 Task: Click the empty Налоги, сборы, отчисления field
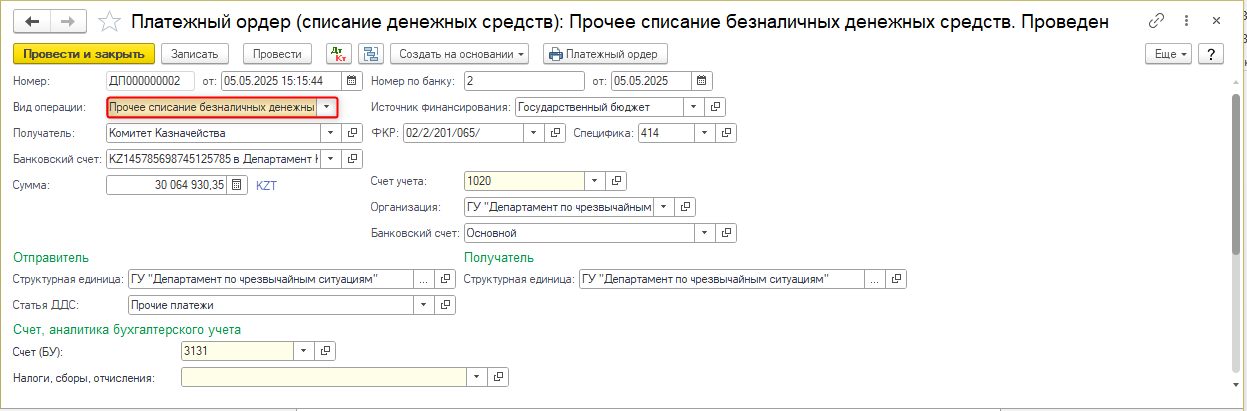point(324,377)
